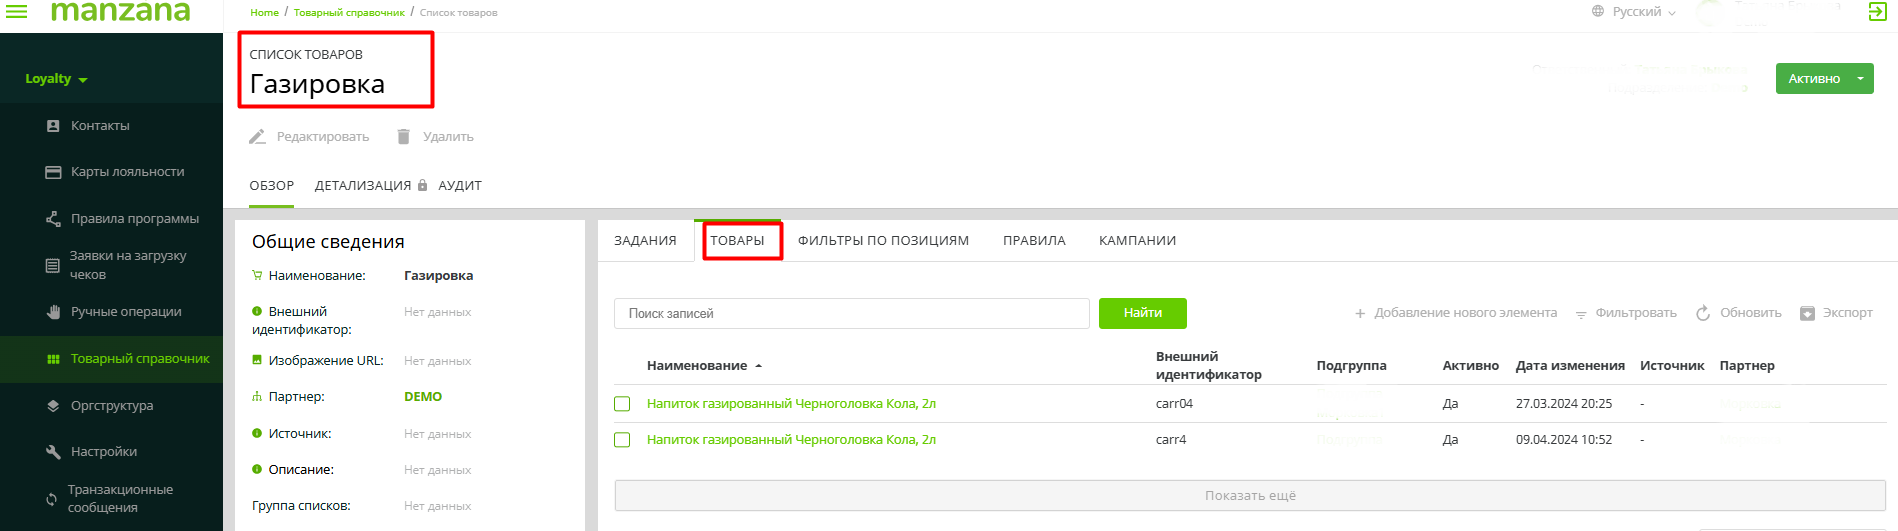Switch to the ФИЛЬТРЫ ПО ПОЗИЦИЯМ tab
Viewport: 1898px width, 531px height.
coord(883,241)
